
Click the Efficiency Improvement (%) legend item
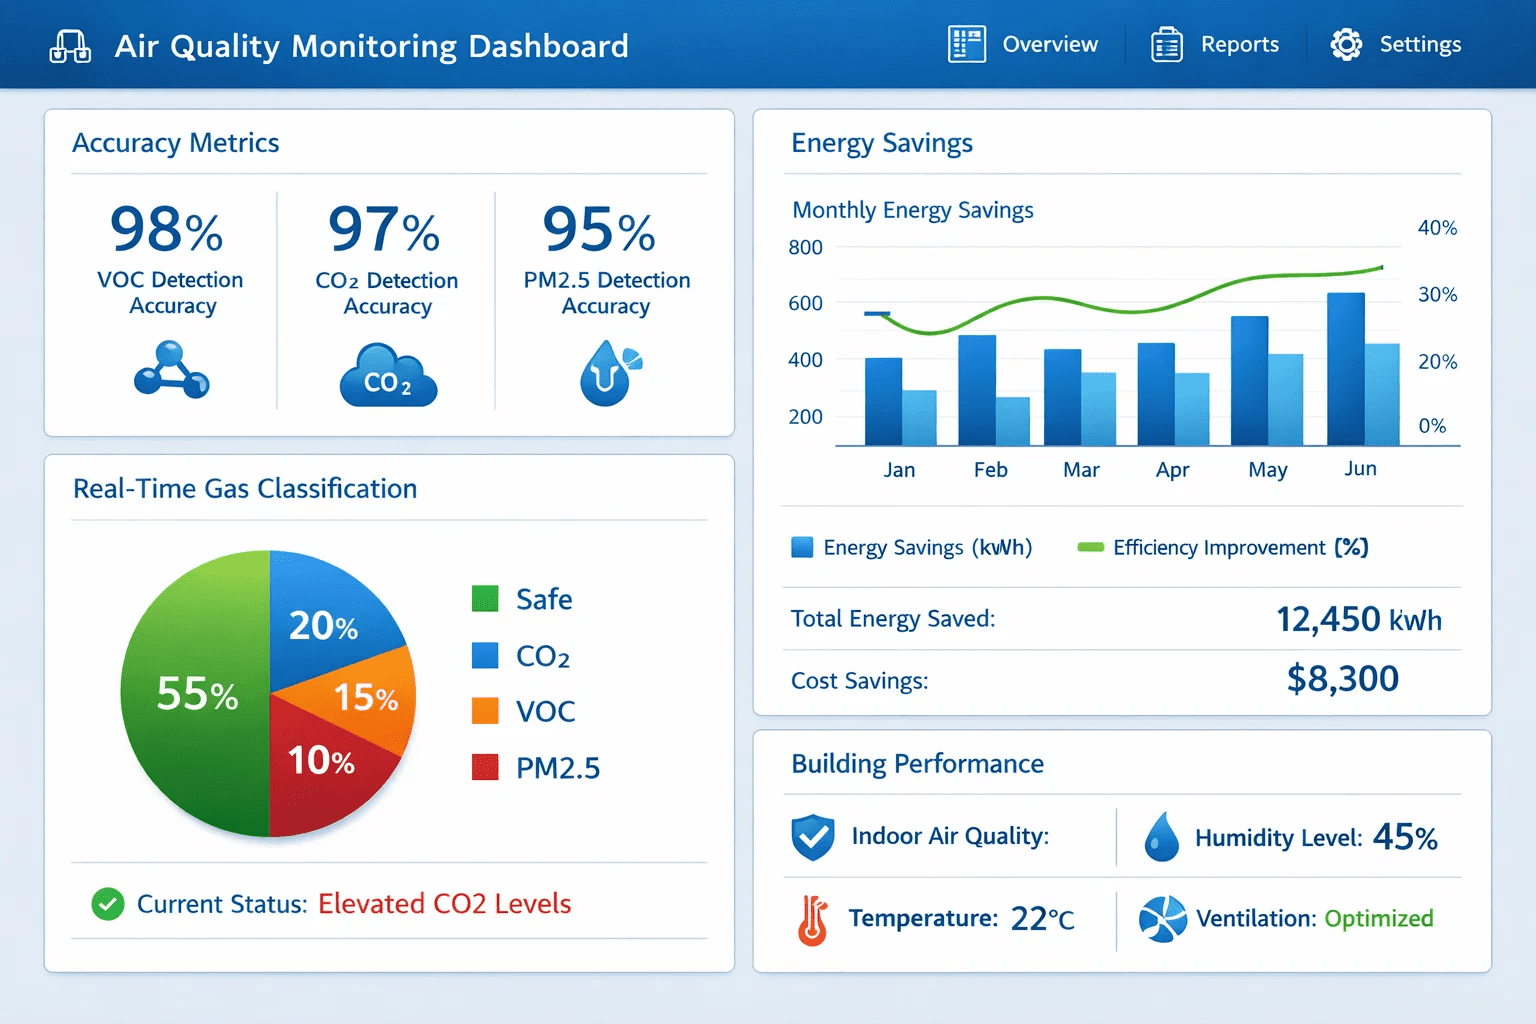pos(1222,547)
